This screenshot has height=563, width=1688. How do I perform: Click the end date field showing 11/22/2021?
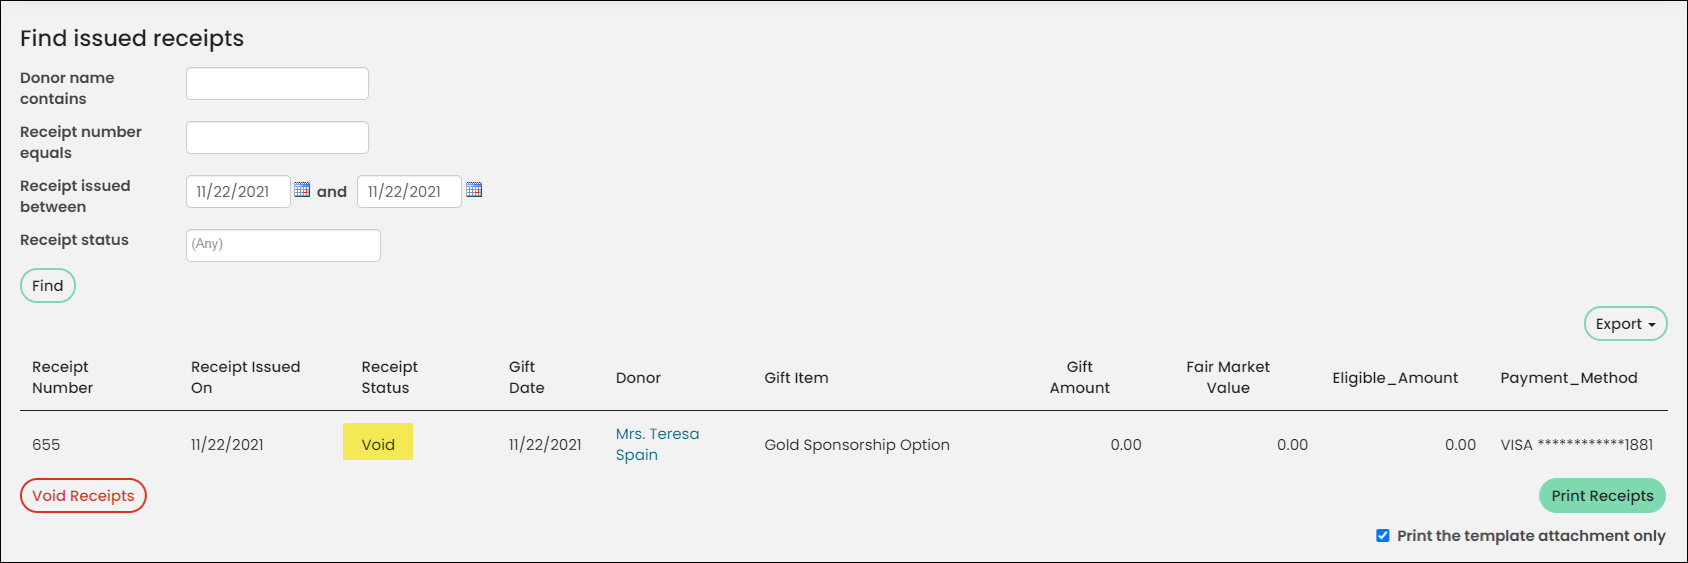[x=409, y=191]
